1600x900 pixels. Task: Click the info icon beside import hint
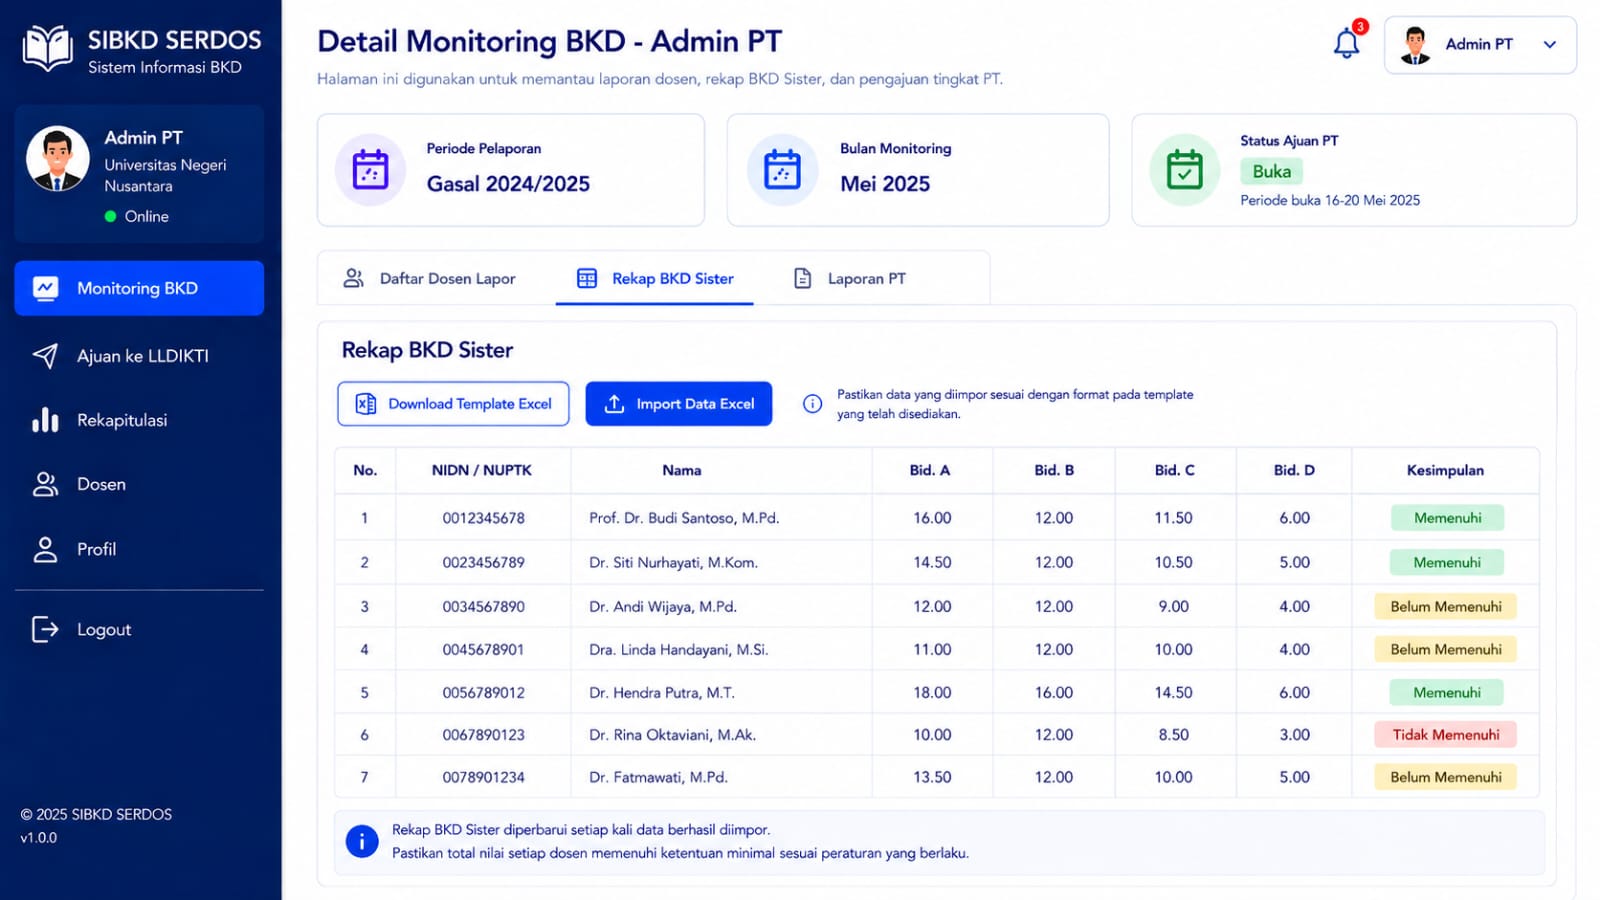[x=812, y=404]
